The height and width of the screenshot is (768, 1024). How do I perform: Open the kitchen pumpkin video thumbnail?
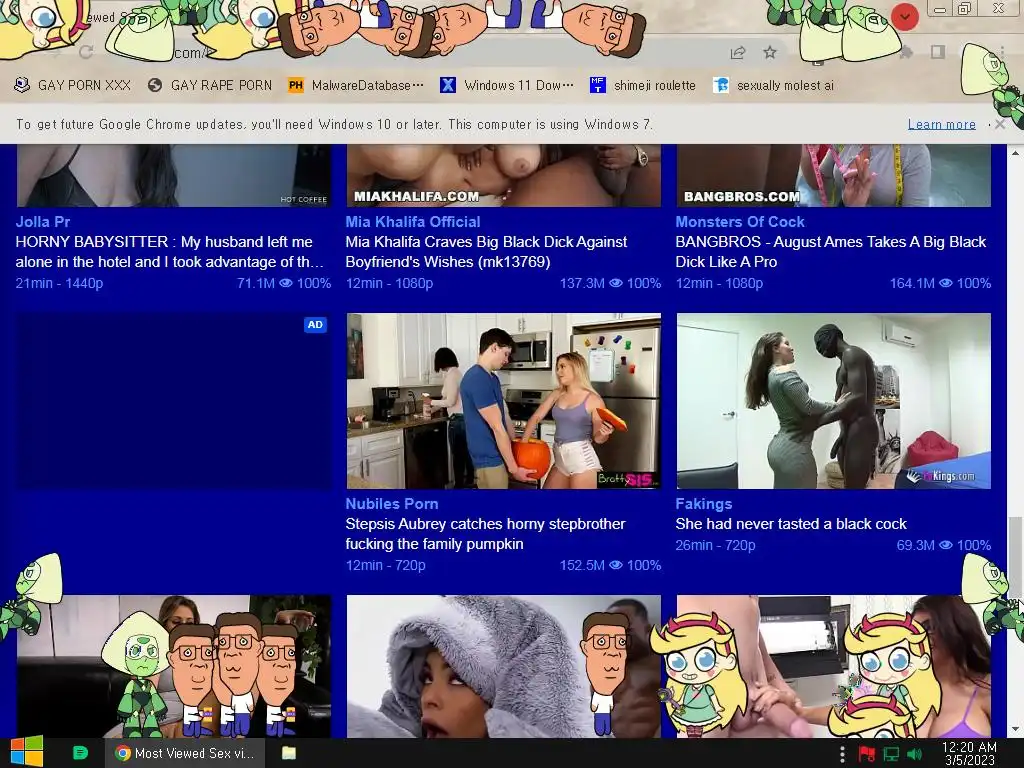(x=504, y=401)
